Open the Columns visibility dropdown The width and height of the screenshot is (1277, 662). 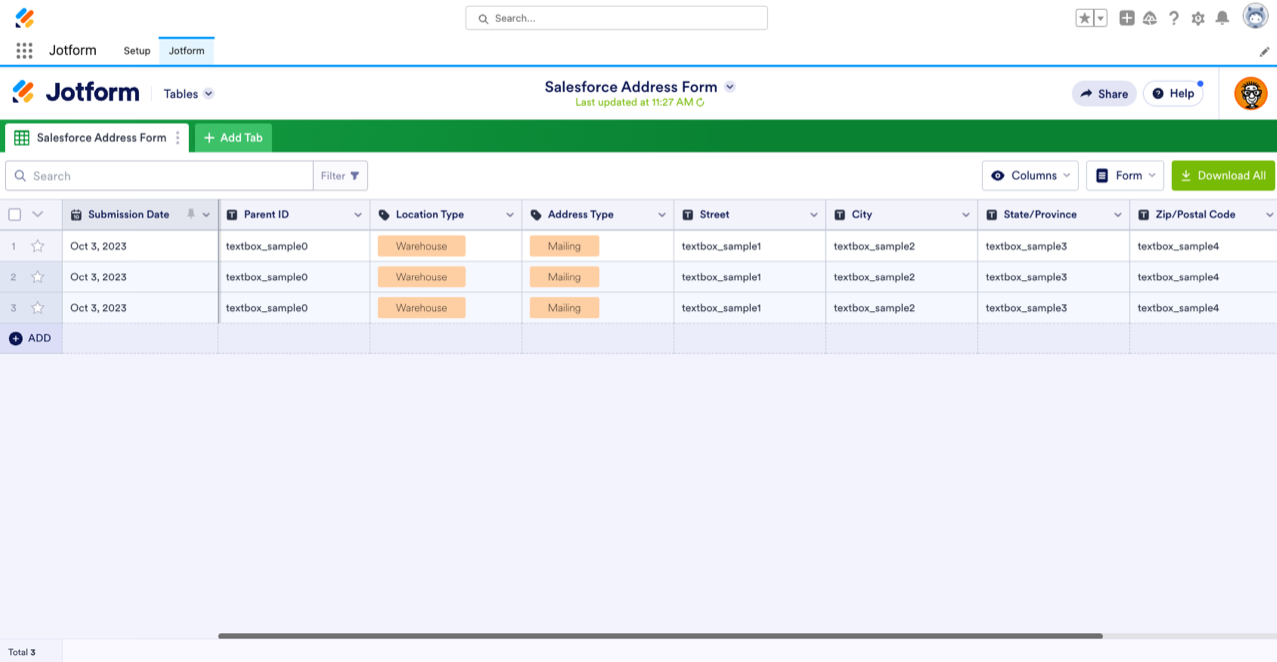1030,176
